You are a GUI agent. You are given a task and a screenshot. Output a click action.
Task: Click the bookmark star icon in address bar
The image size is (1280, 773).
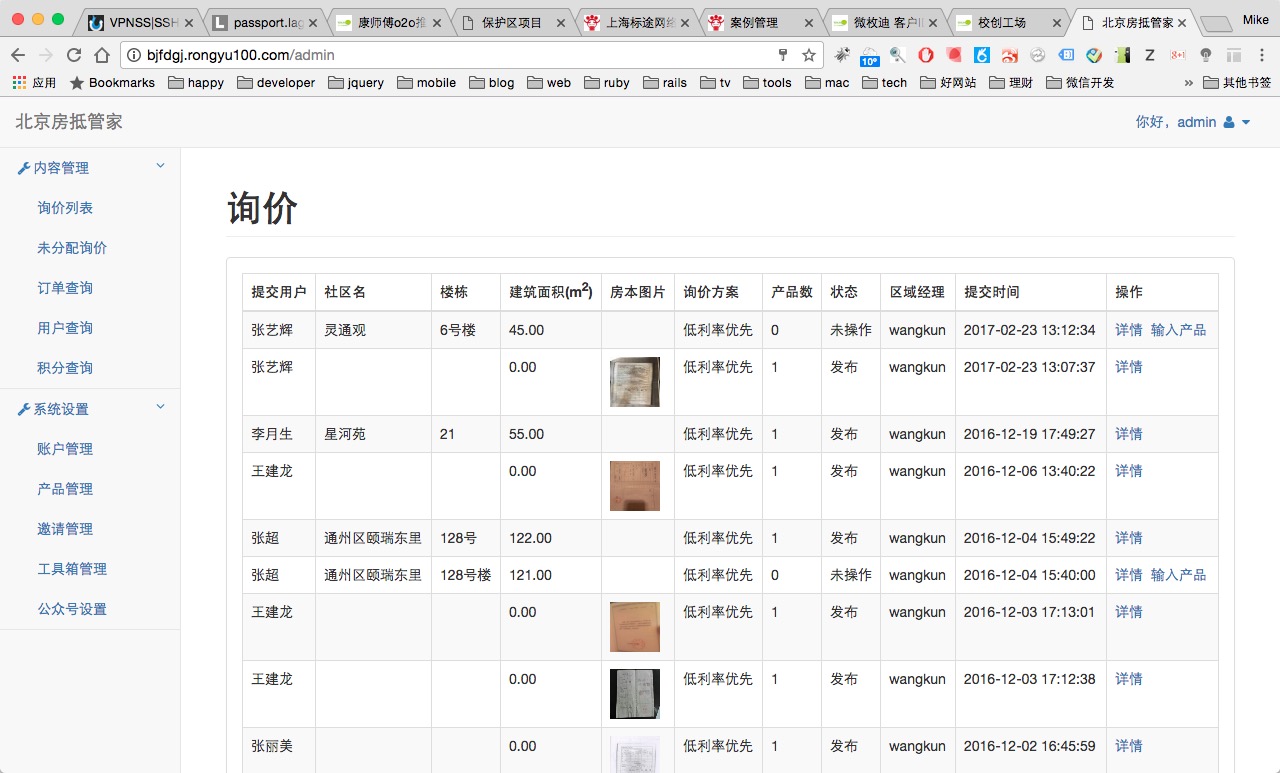pos(809,55)
